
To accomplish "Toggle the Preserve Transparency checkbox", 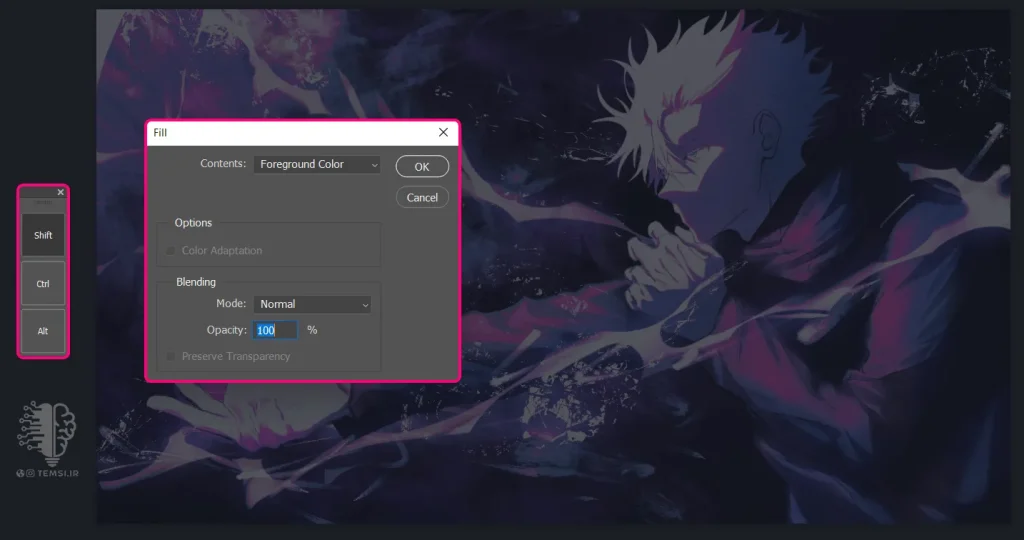I will (x=170, y=357).
